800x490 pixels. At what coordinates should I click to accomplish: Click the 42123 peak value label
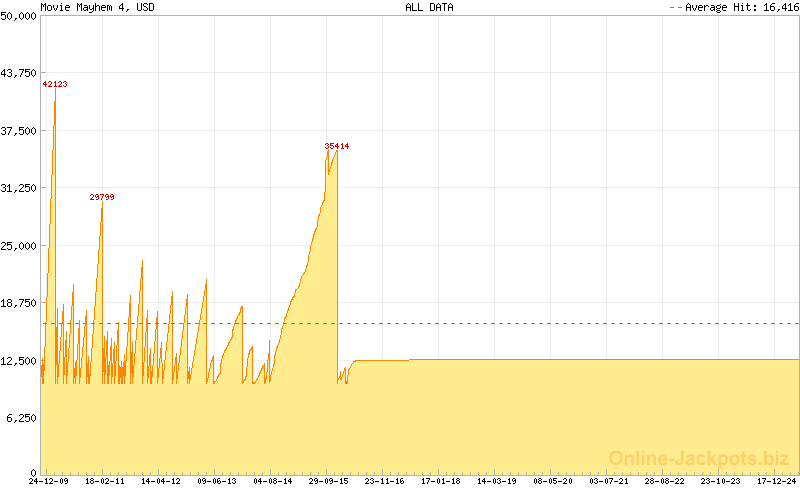pos(55,85)
